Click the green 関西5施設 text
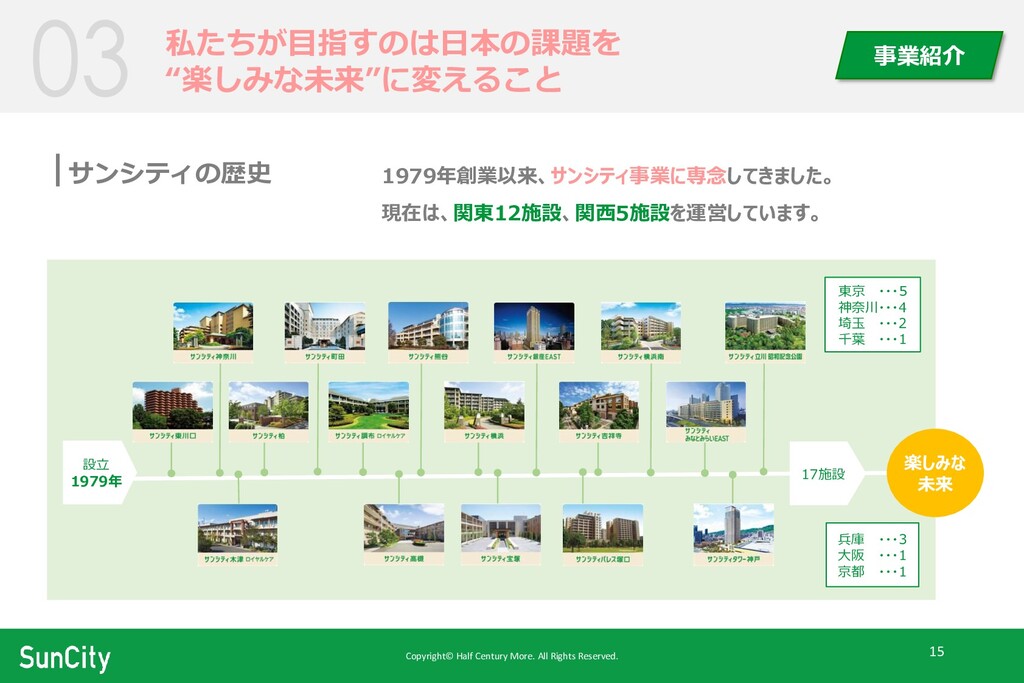 click(x=622, y=213)
